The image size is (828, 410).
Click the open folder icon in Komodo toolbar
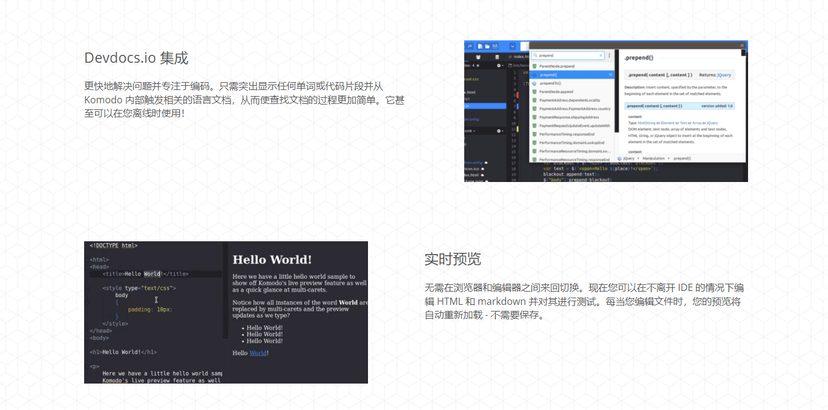click(x=487, y=46)
